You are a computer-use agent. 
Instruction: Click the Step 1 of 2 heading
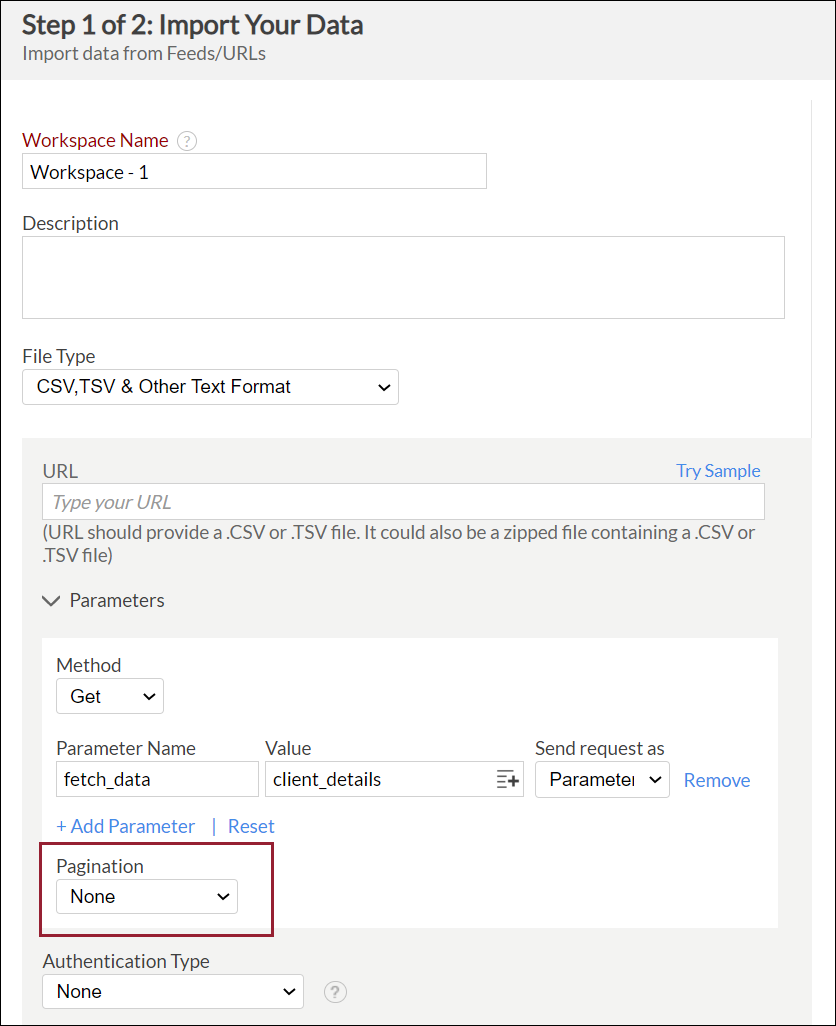pos(193,25)
